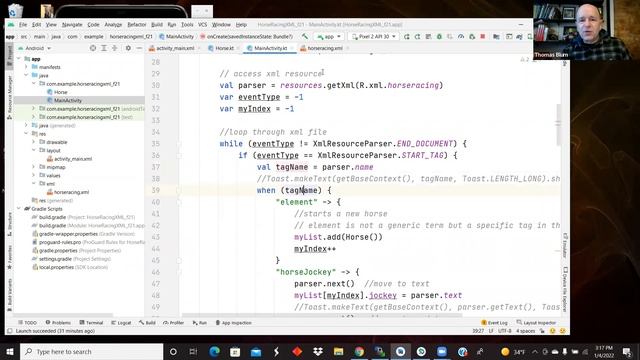Open the Problems tool window
Viewport: 640px width, 360px height.
pyautogui.click(x=58, y=323)
